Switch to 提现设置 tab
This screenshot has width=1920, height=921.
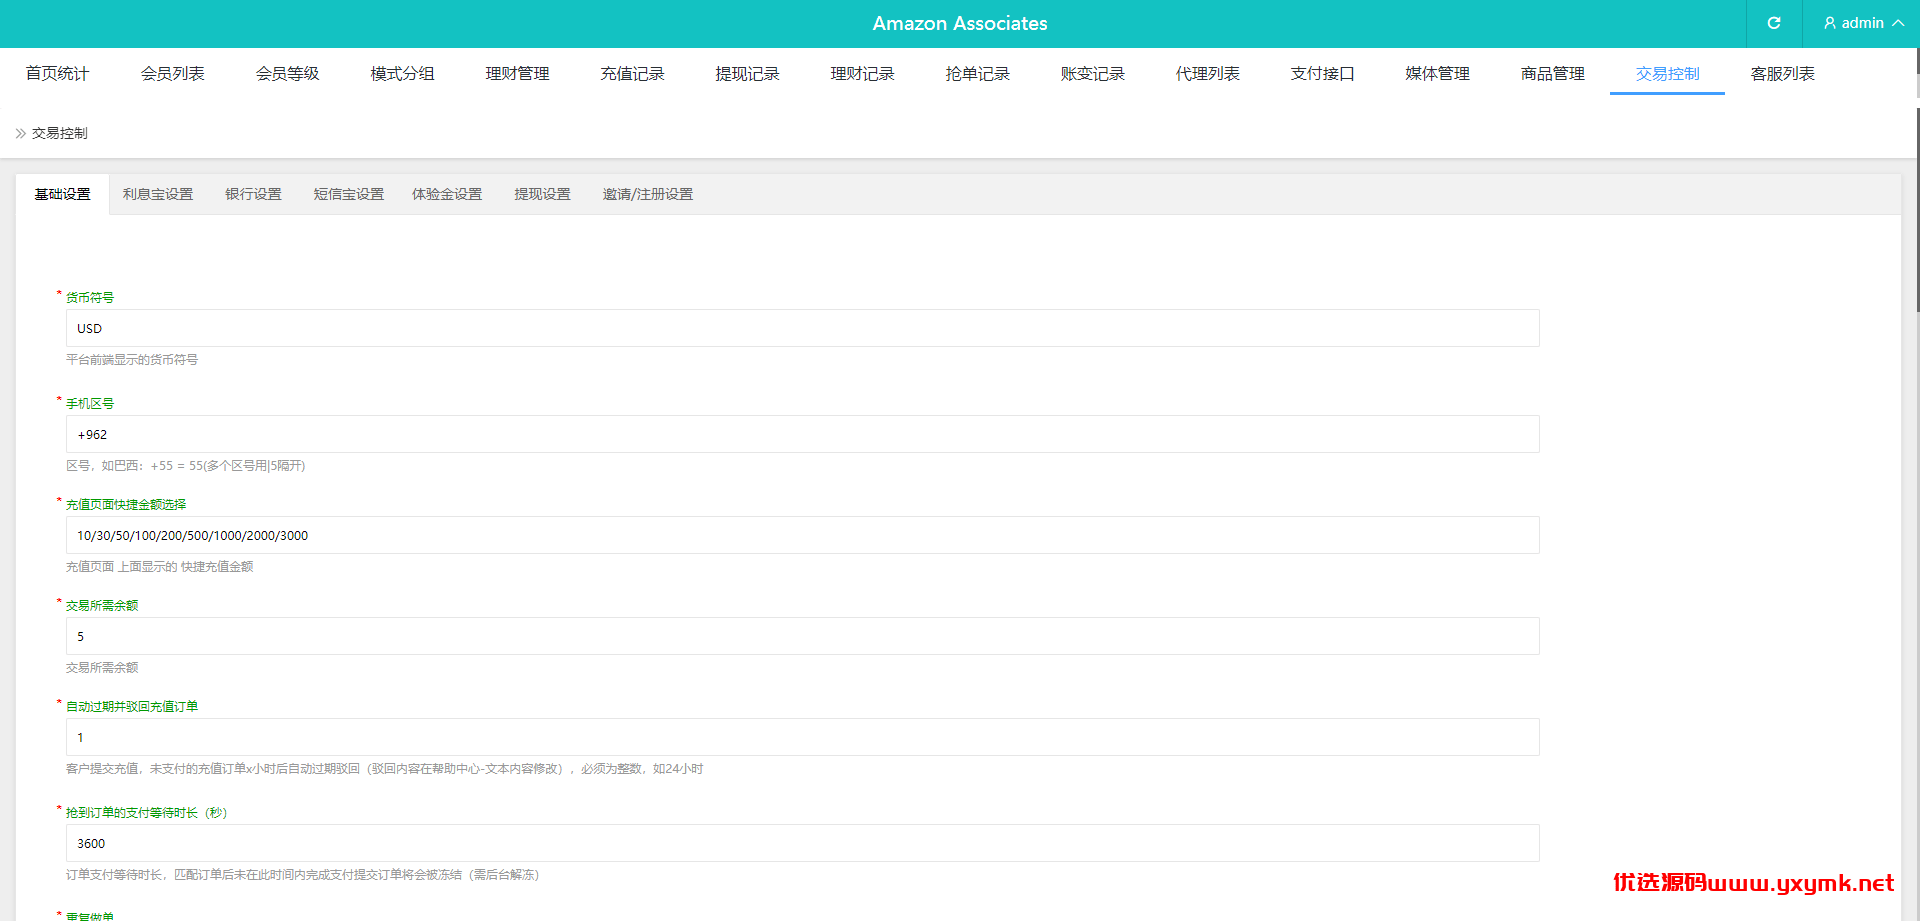point(542,194)
